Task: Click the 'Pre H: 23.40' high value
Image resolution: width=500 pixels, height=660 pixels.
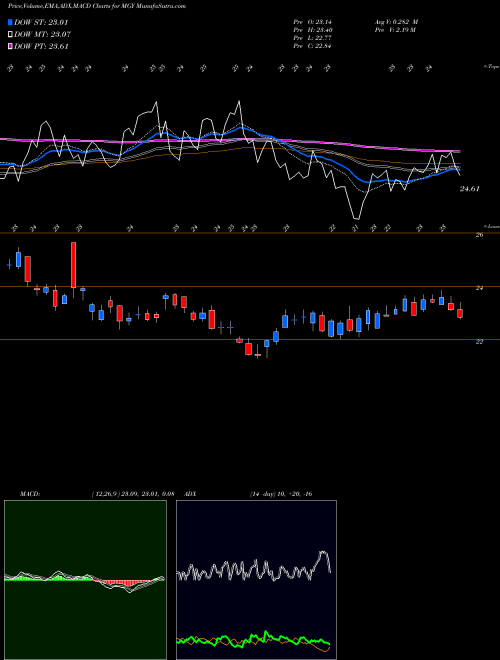Action: [312, 30]
